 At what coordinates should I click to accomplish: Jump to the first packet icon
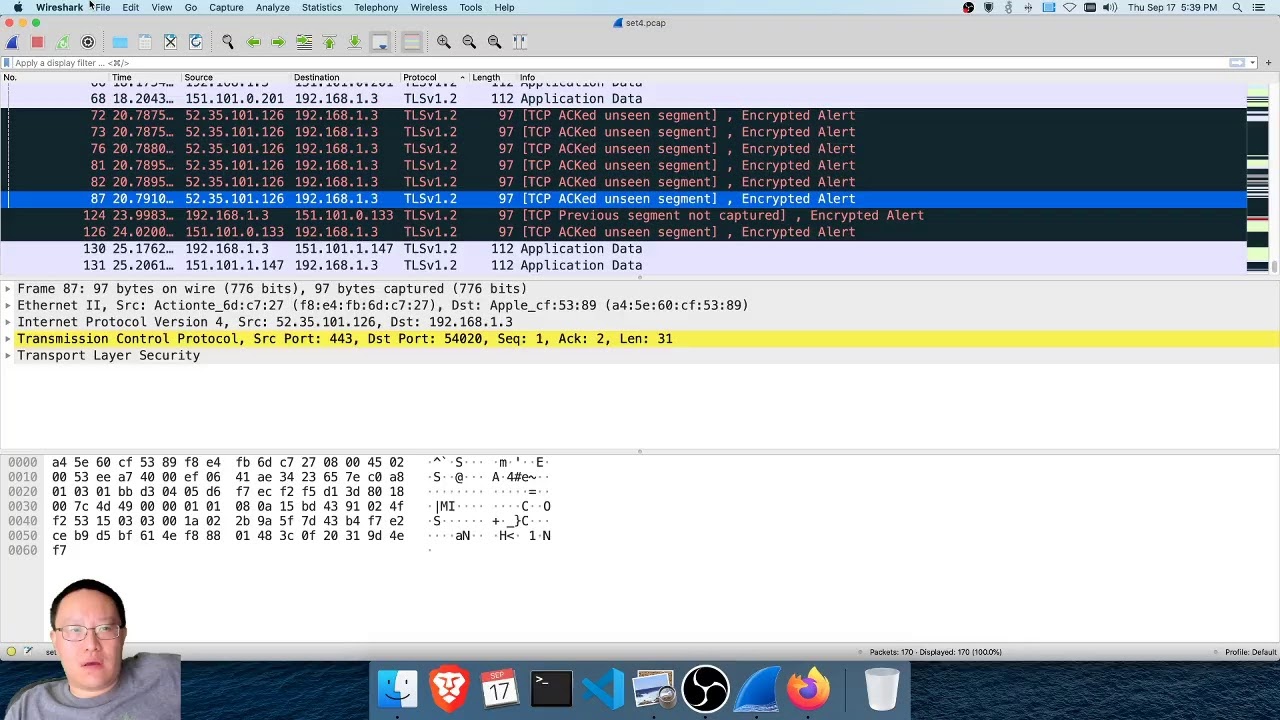point(329,42)
